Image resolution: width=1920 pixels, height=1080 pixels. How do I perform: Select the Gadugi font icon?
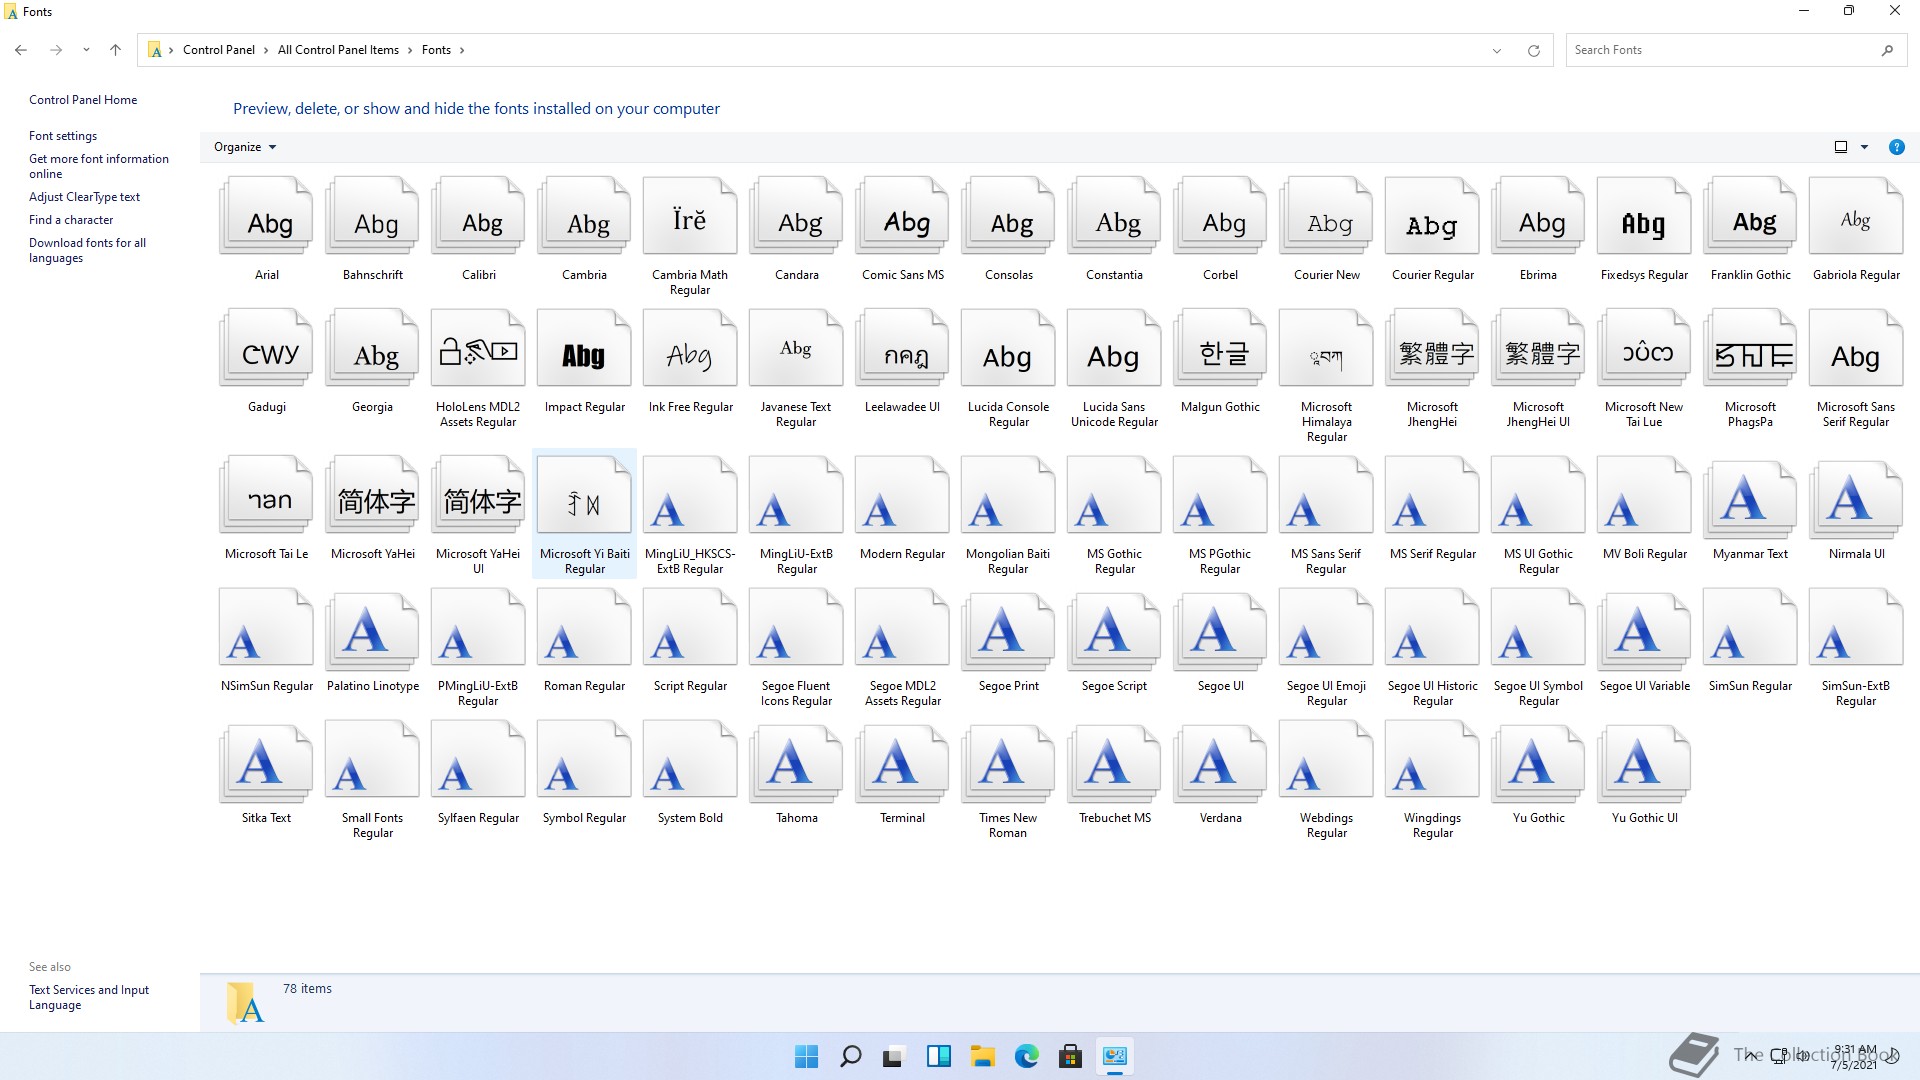coord(266,349)
